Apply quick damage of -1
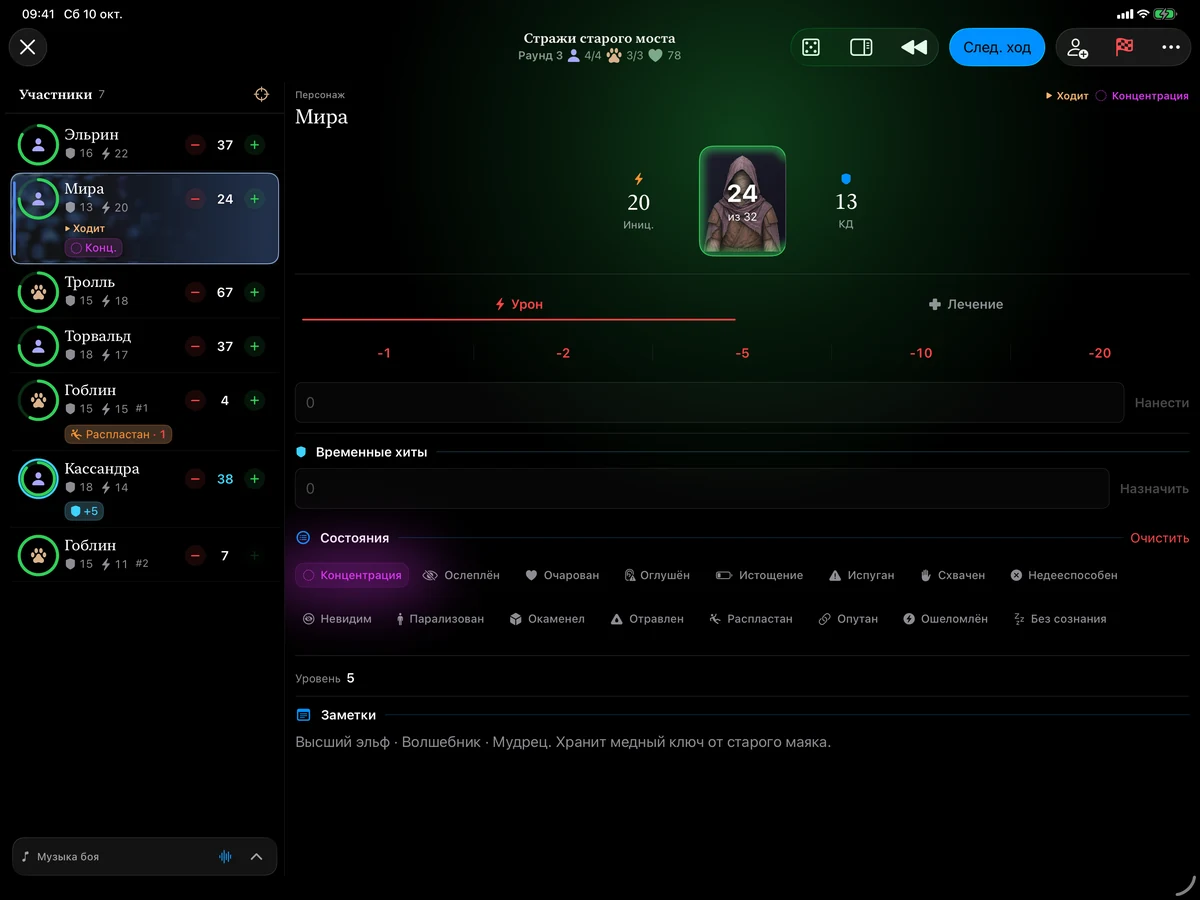 pos(384,353)
